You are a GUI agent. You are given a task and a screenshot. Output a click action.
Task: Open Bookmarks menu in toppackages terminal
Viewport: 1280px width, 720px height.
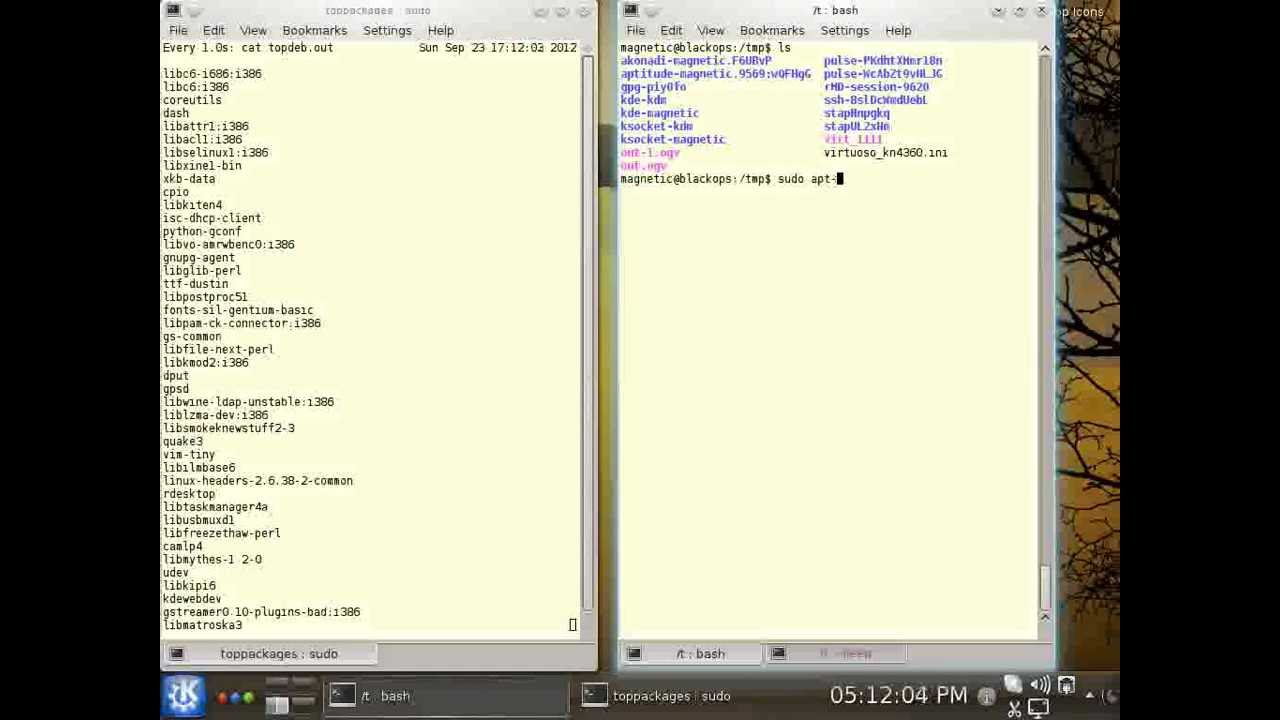[x=314, y=30]
